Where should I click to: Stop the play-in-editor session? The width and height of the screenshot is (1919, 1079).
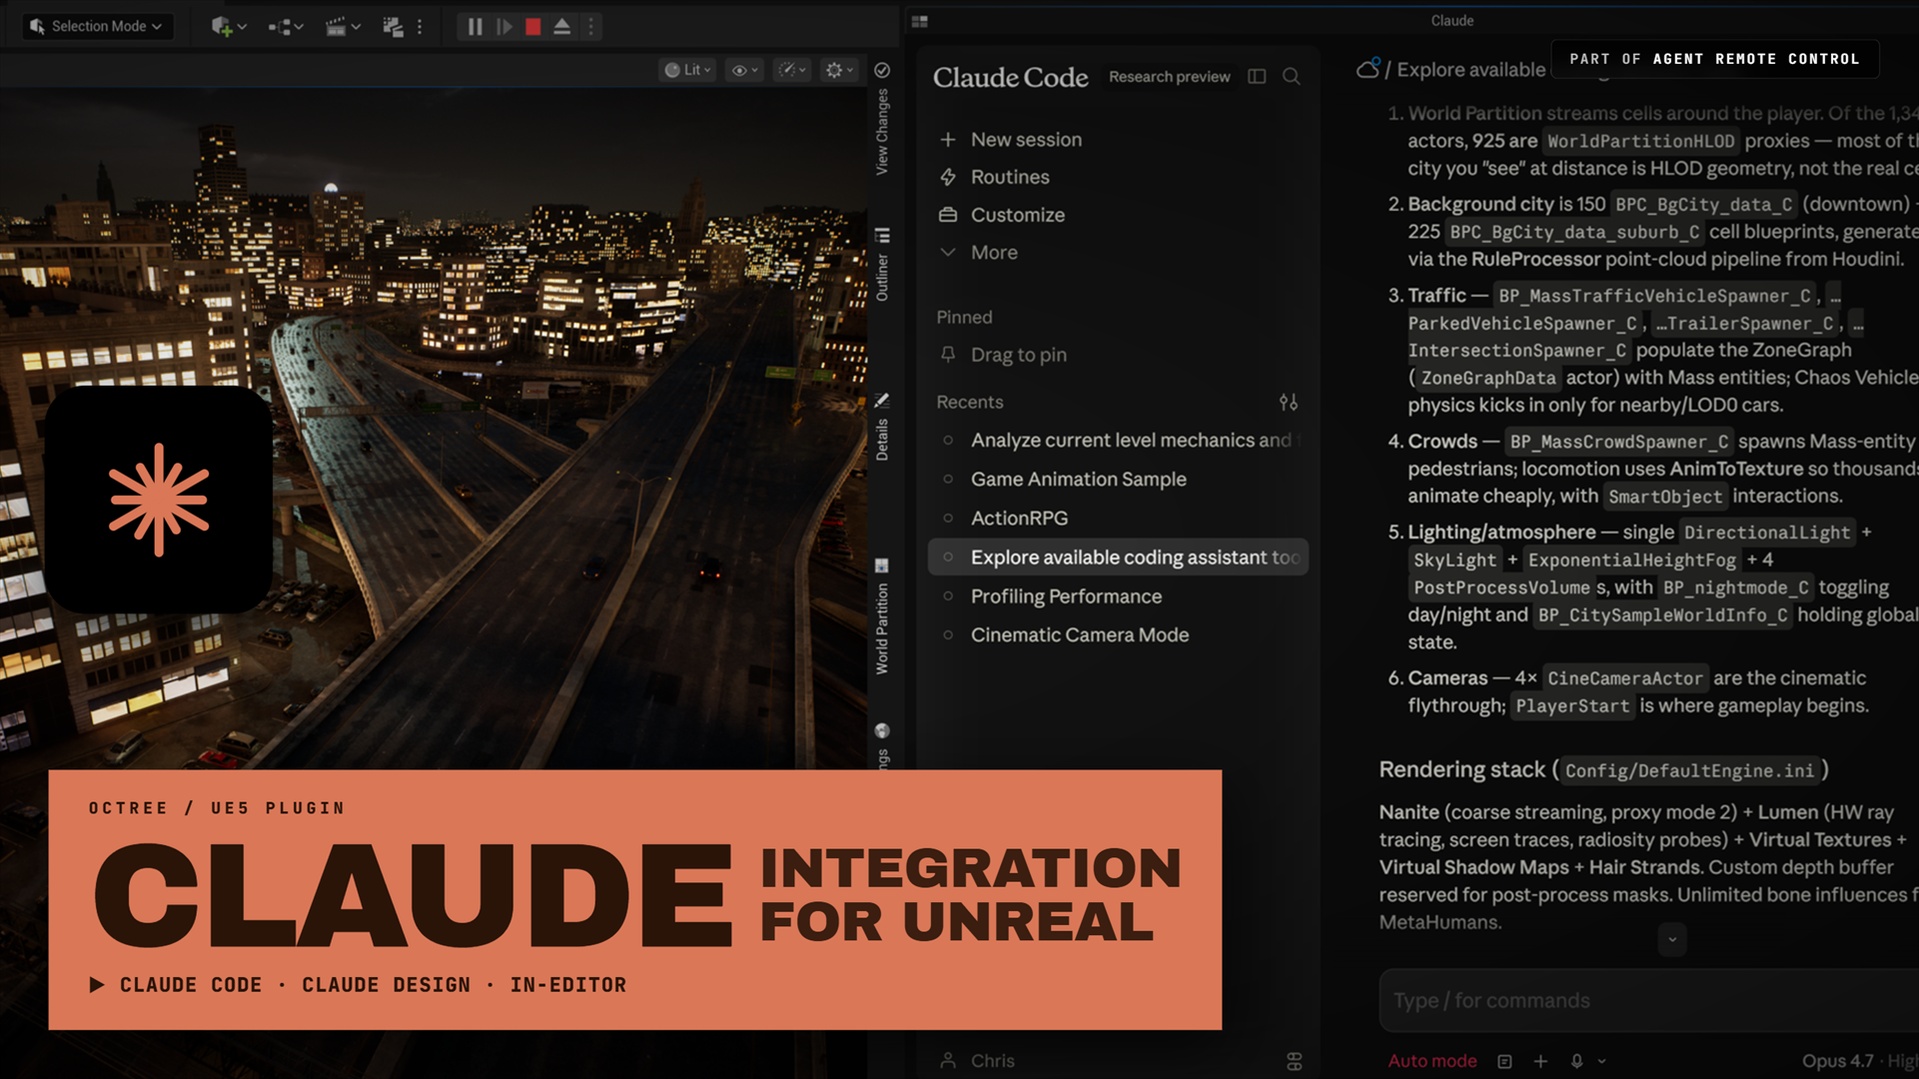[x=533, y=27]
